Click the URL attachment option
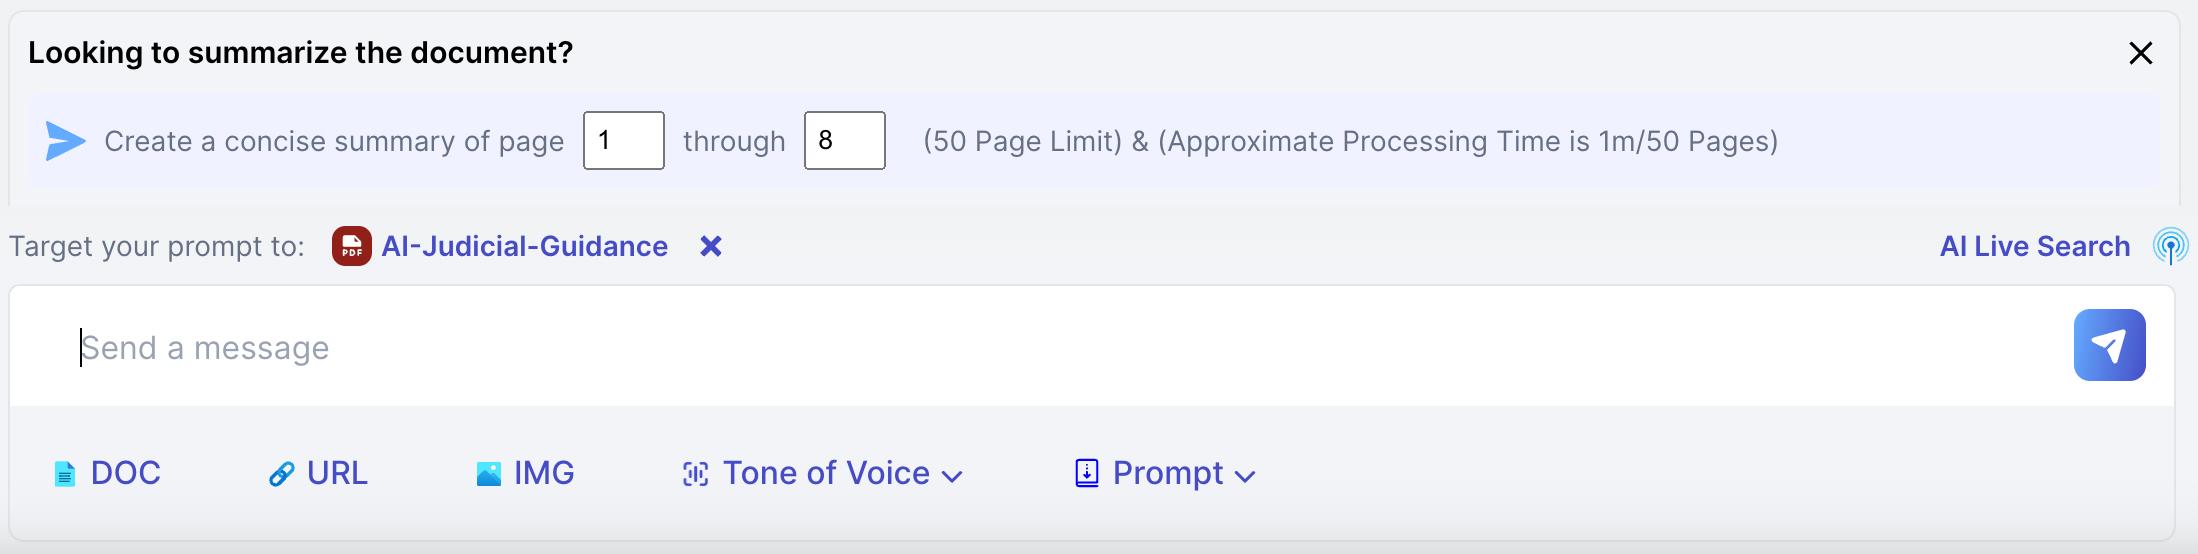The height and width of the screenshot is (554, 2198). click(318, 473)
